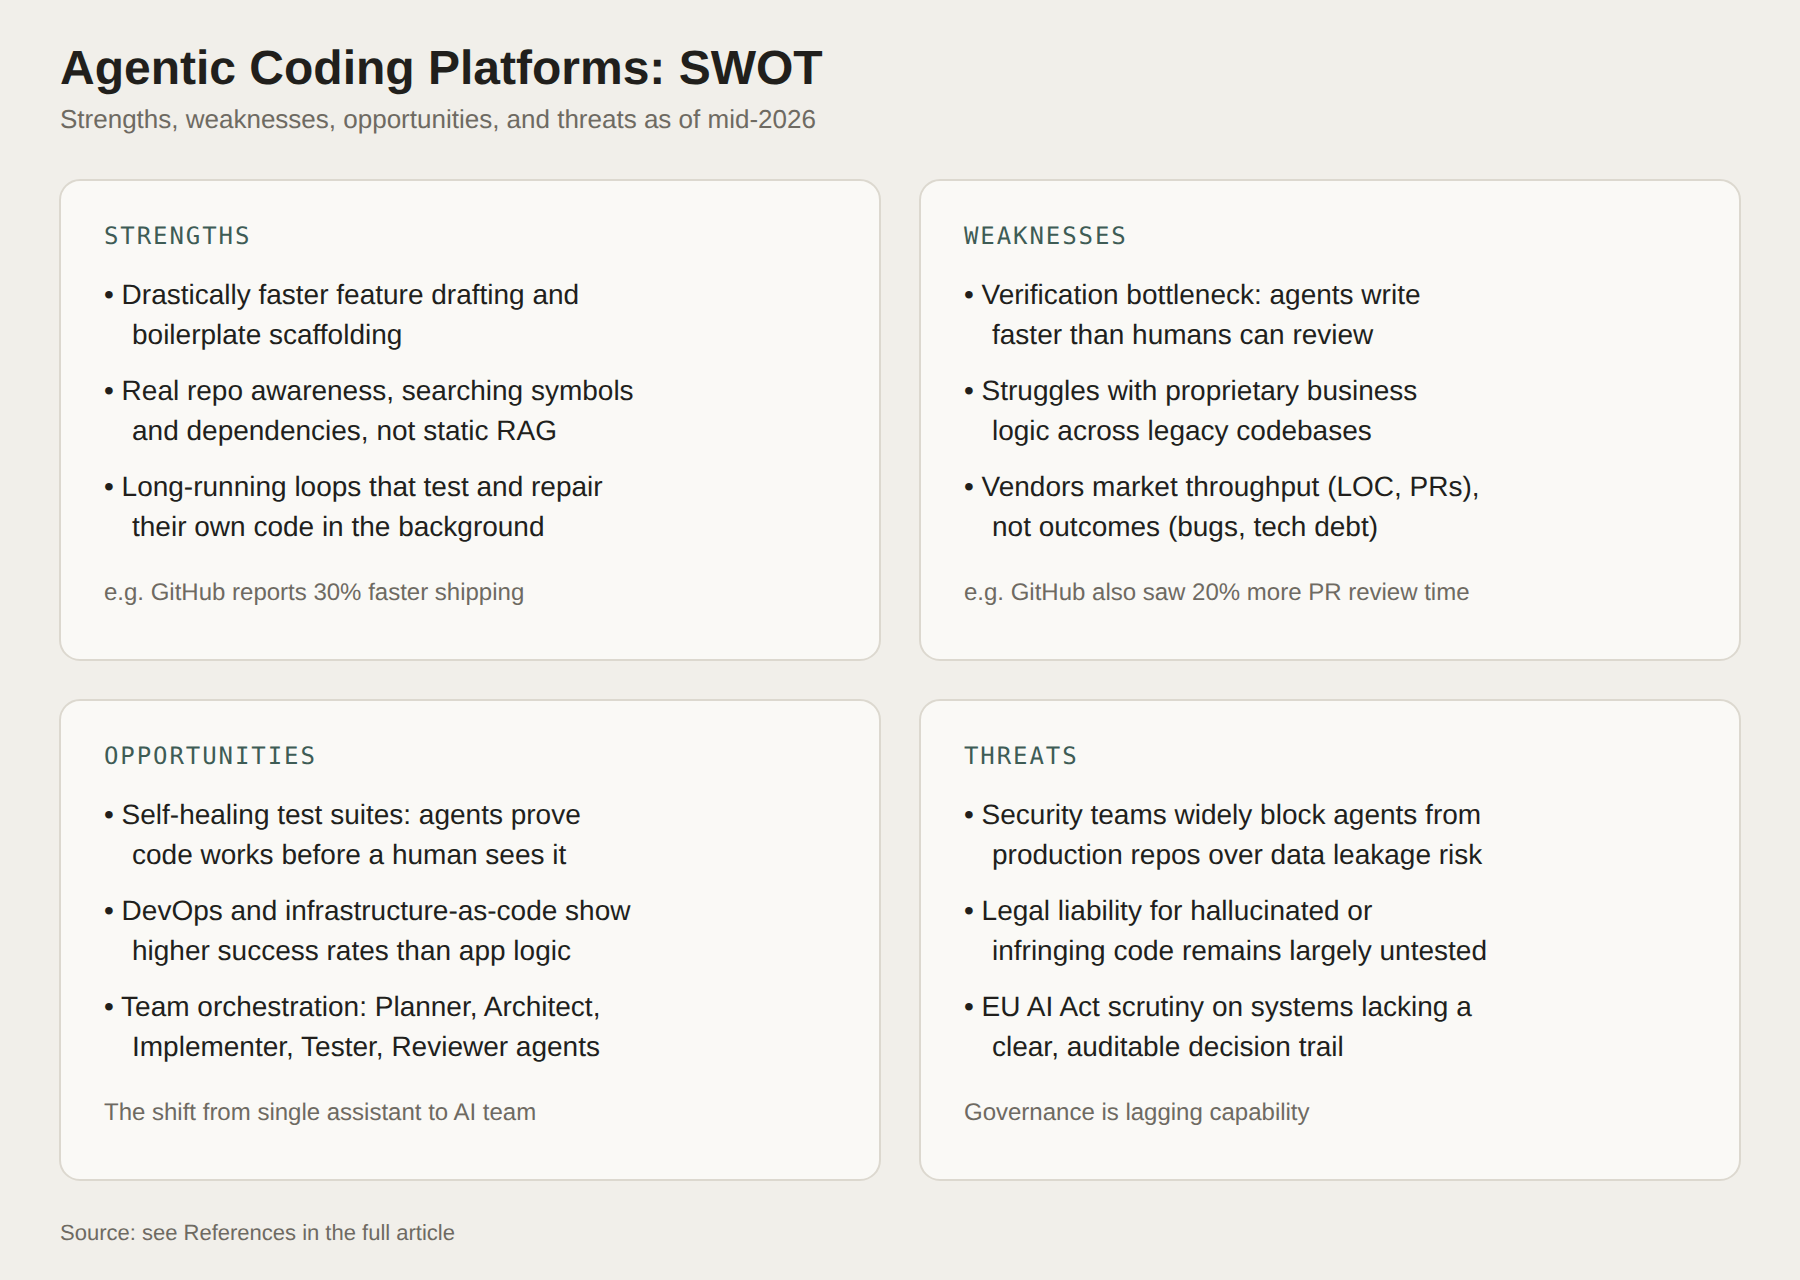Image resolution: width=1800 pixels, height=1280 pixels.
Task: Select 'Struggles with proprietary business' bullet
Action: 1190,411
